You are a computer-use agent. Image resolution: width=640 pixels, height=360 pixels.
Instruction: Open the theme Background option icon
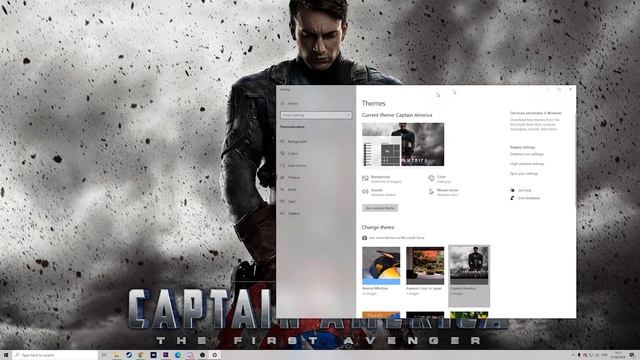(365, 179)
